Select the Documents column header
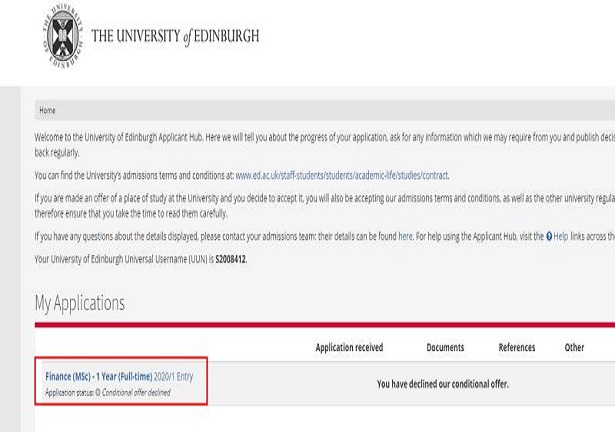Viewport: 615px width, 432px height. coord(445,347)
